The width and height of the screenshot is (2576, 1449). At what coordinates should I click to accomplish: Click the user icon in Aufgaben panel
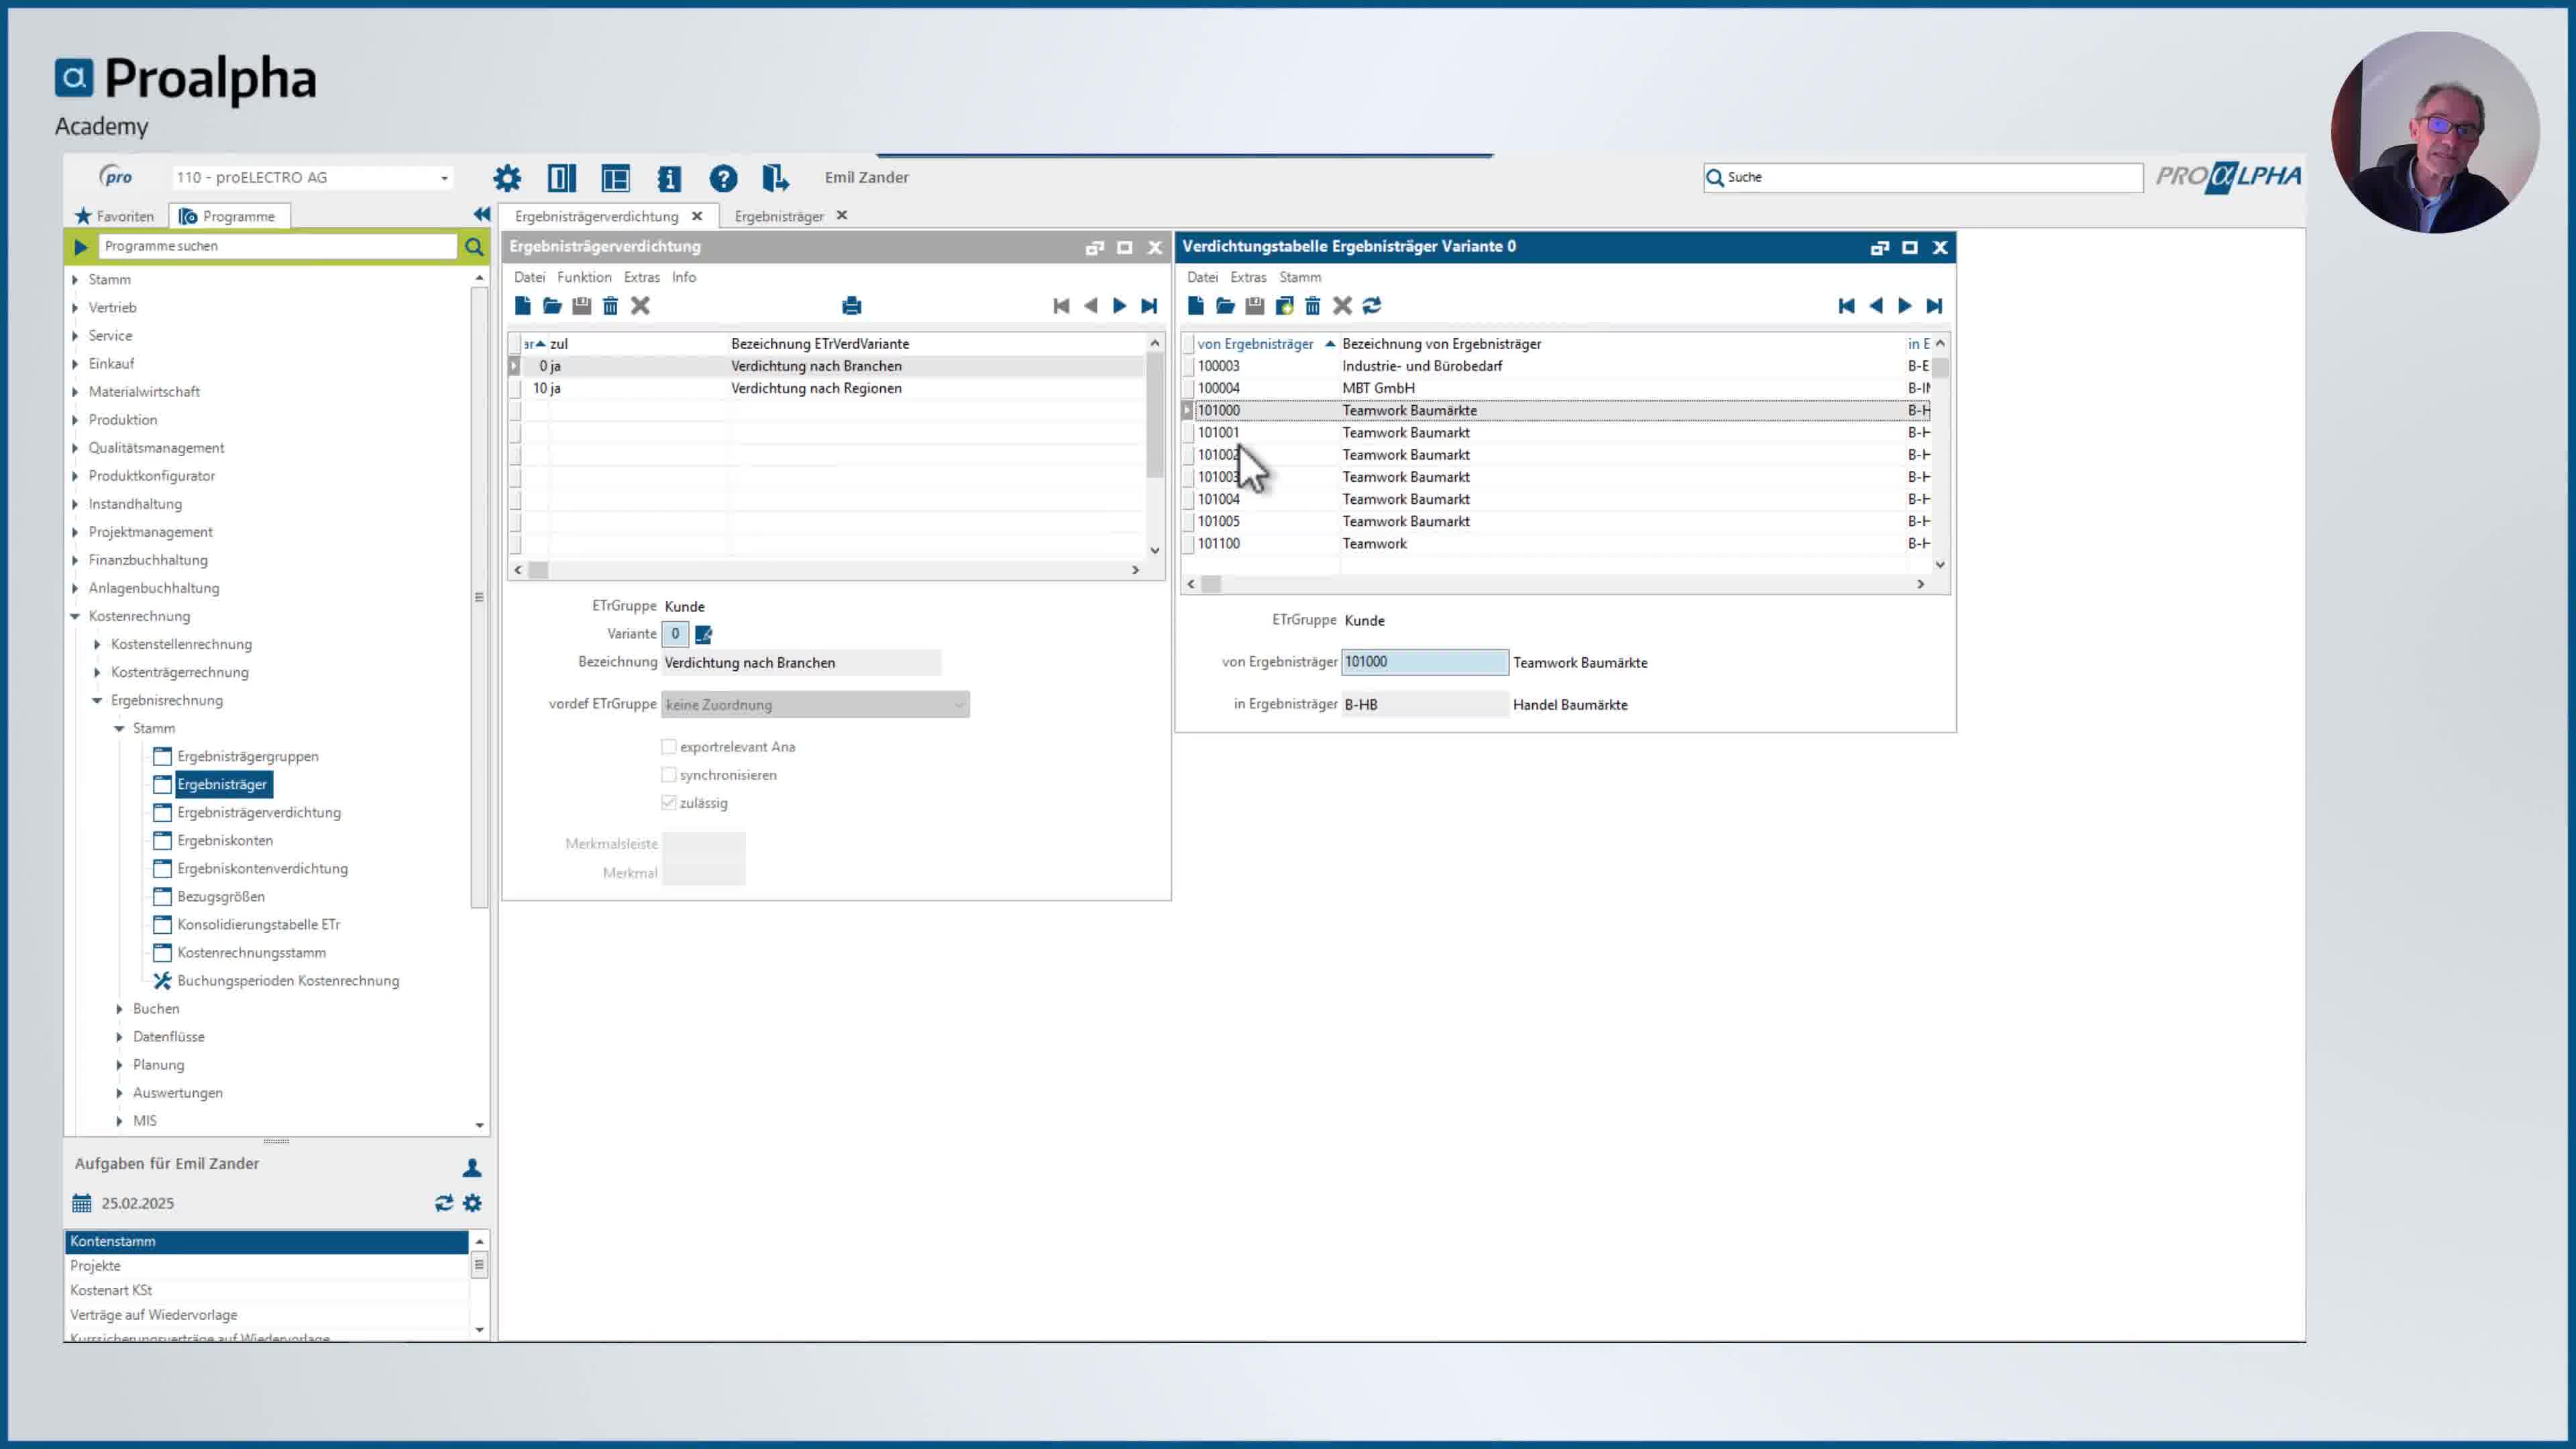472,1167
